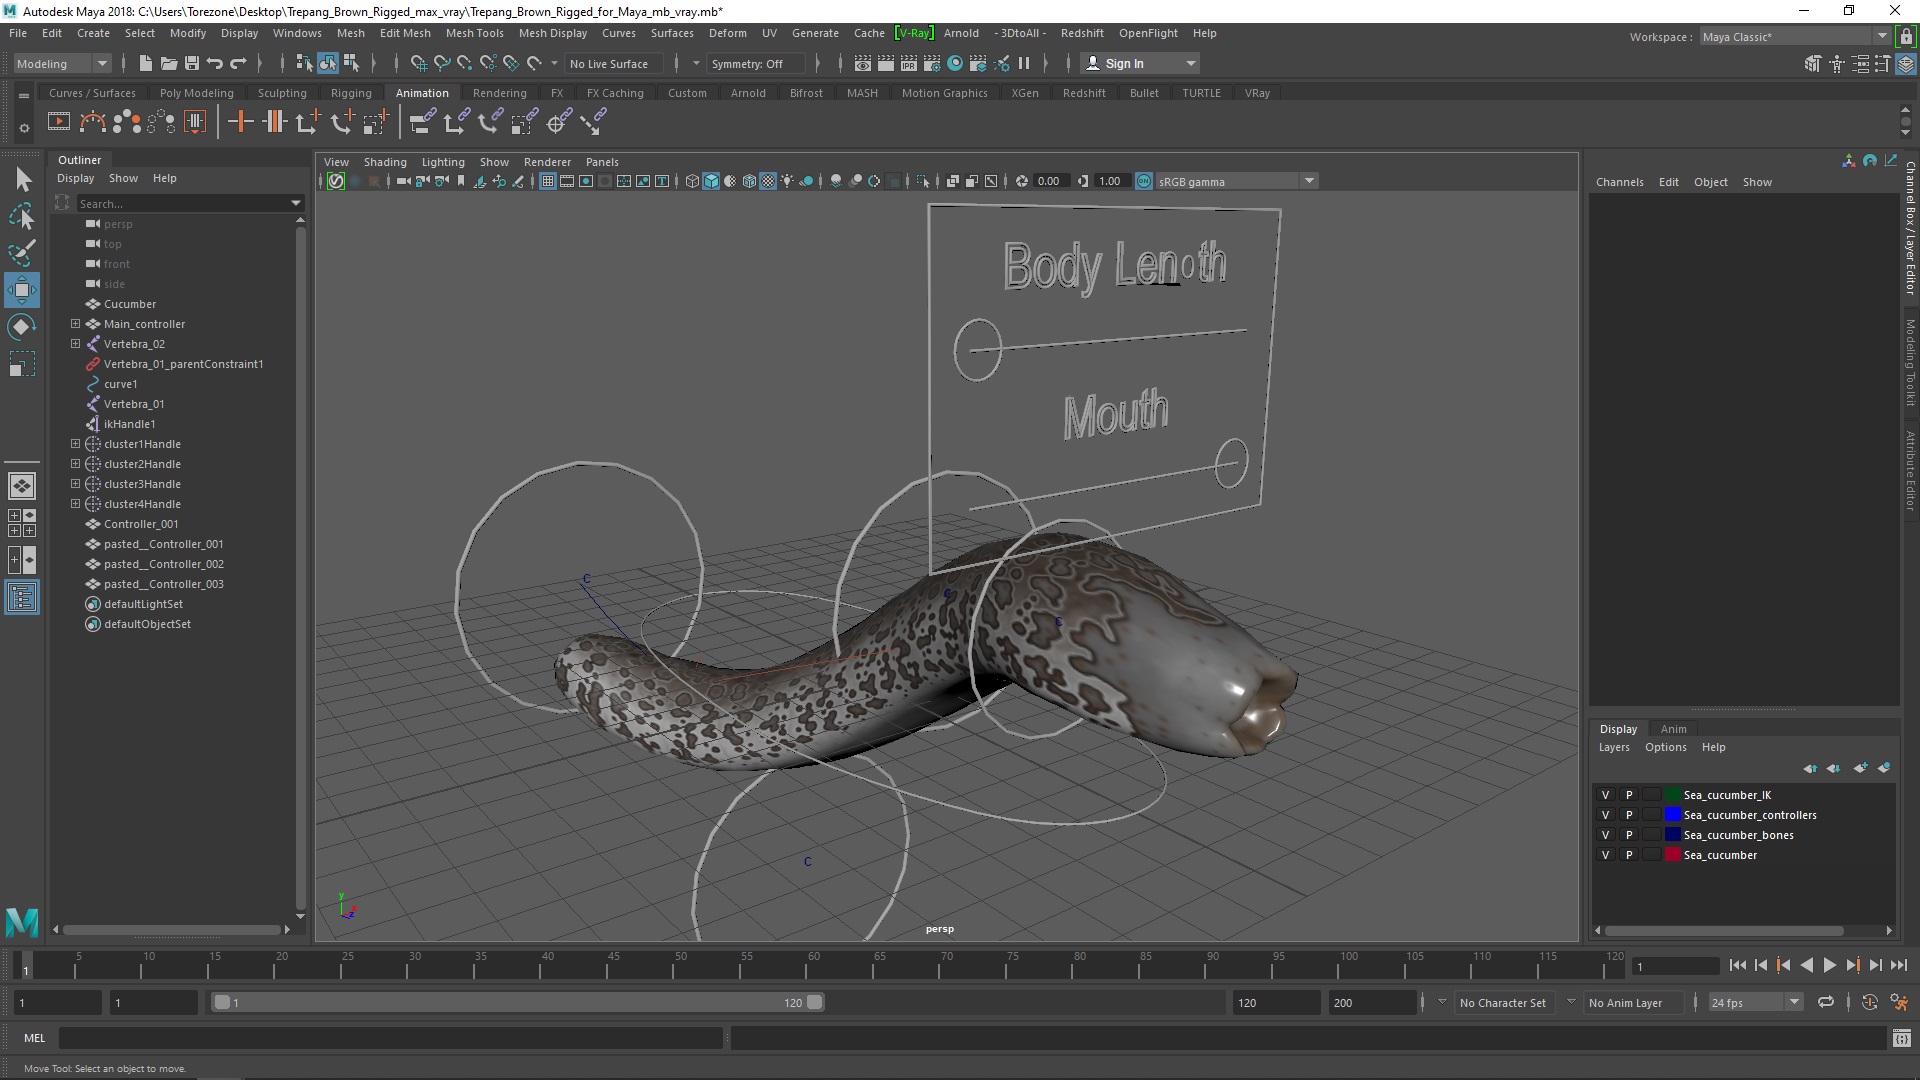Click the Save scene icon

pos(192,63)
